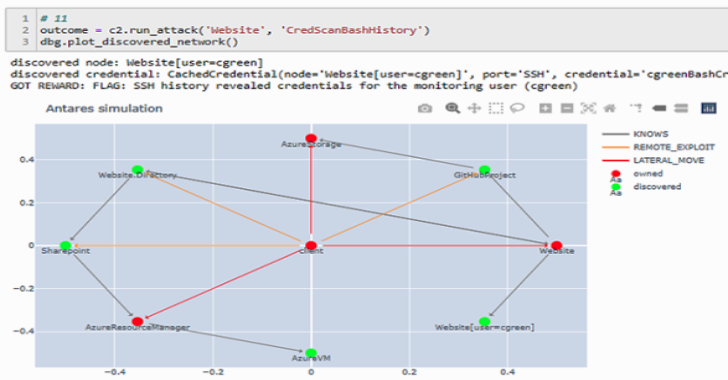This screenshot has height=380, width=728.
Task: Click code line with c2.run_attack call
Action: click(235, 30)
